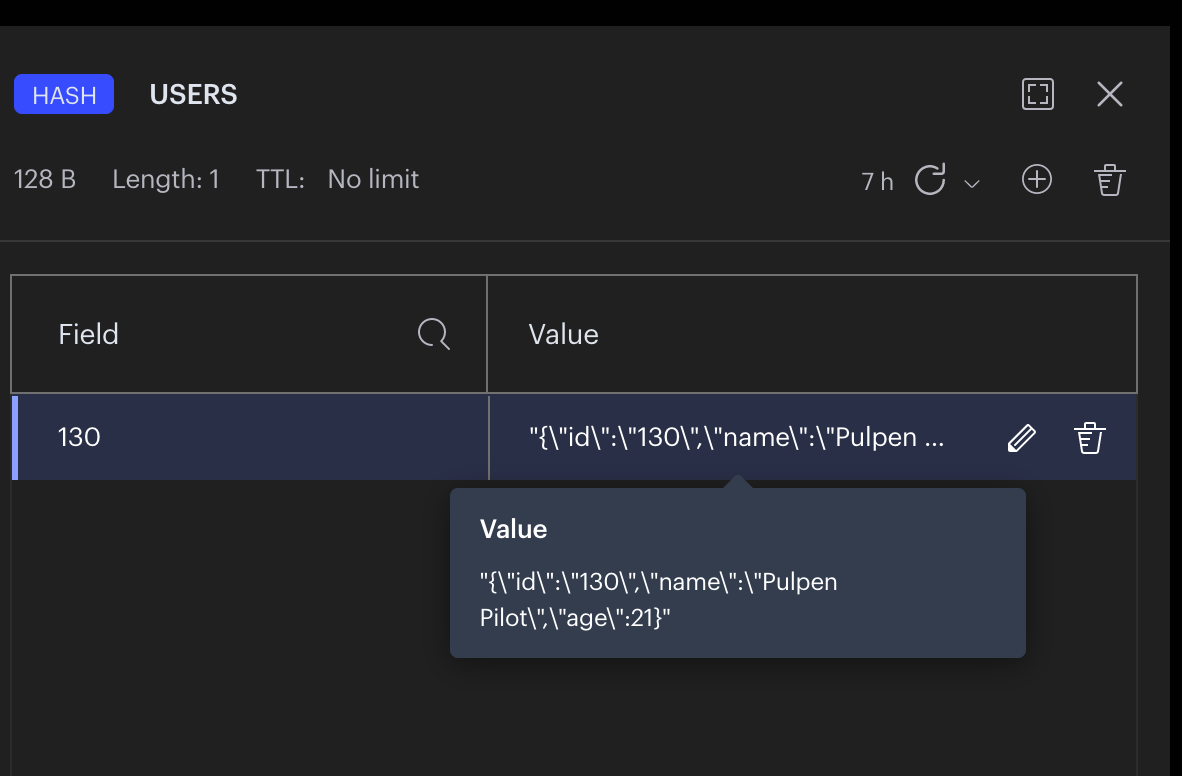This screenshot has height=776, width=1182.
Task: Click the USERS key name
Action: tap(193, 94)
